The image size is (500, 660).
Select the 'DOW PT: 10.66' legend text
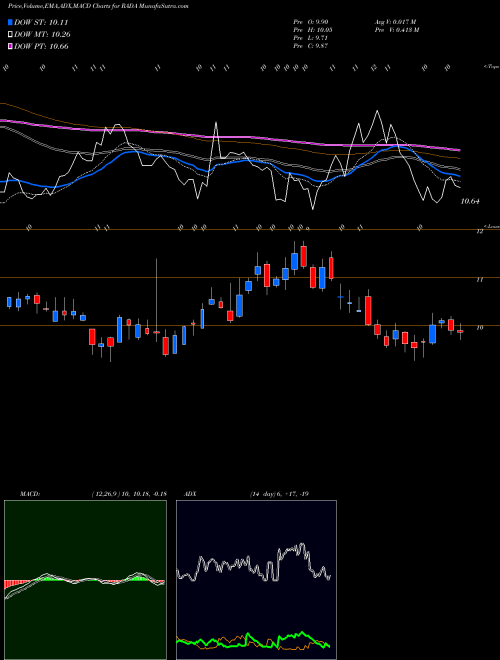coord(41,46)
